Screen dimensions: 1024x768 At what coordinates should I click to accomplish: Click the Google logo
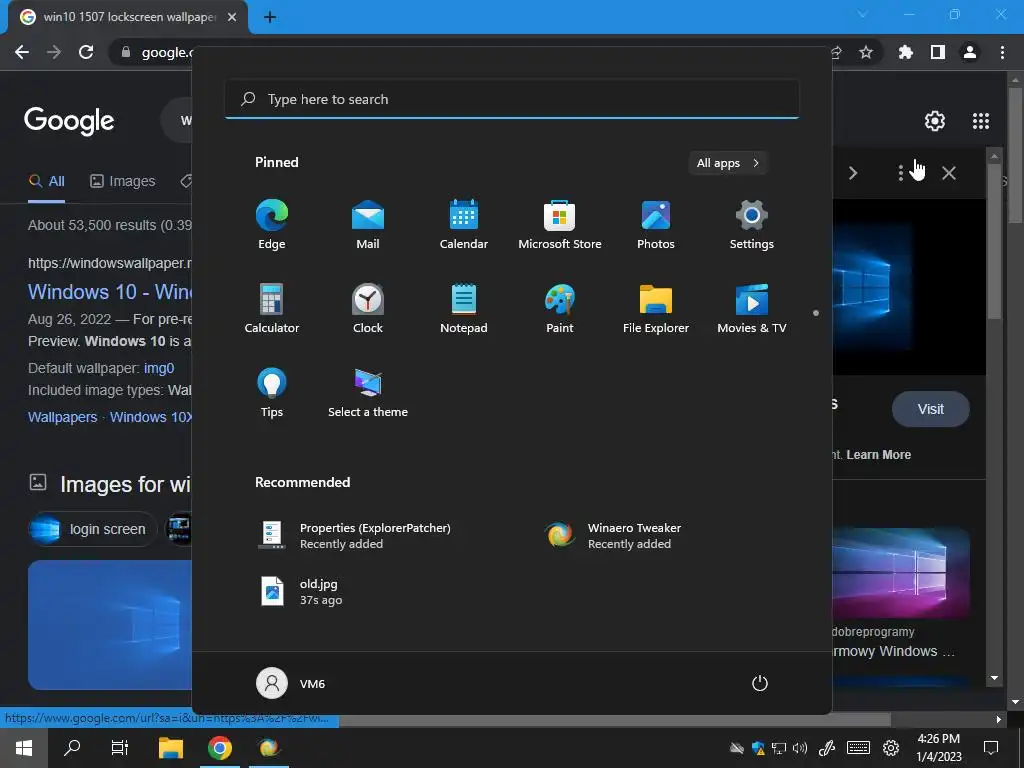click(x=69, y=121)
